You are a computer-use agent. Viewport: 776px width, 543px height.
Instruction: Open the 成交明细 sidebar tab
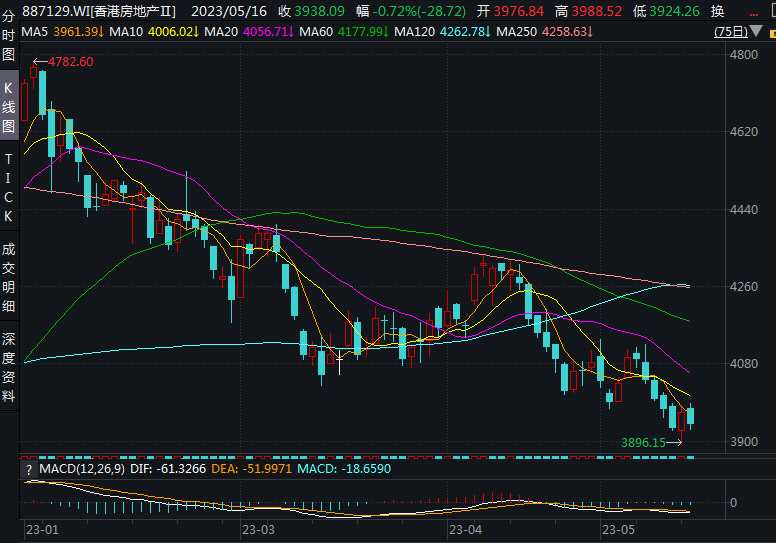[x=8, y=277]
